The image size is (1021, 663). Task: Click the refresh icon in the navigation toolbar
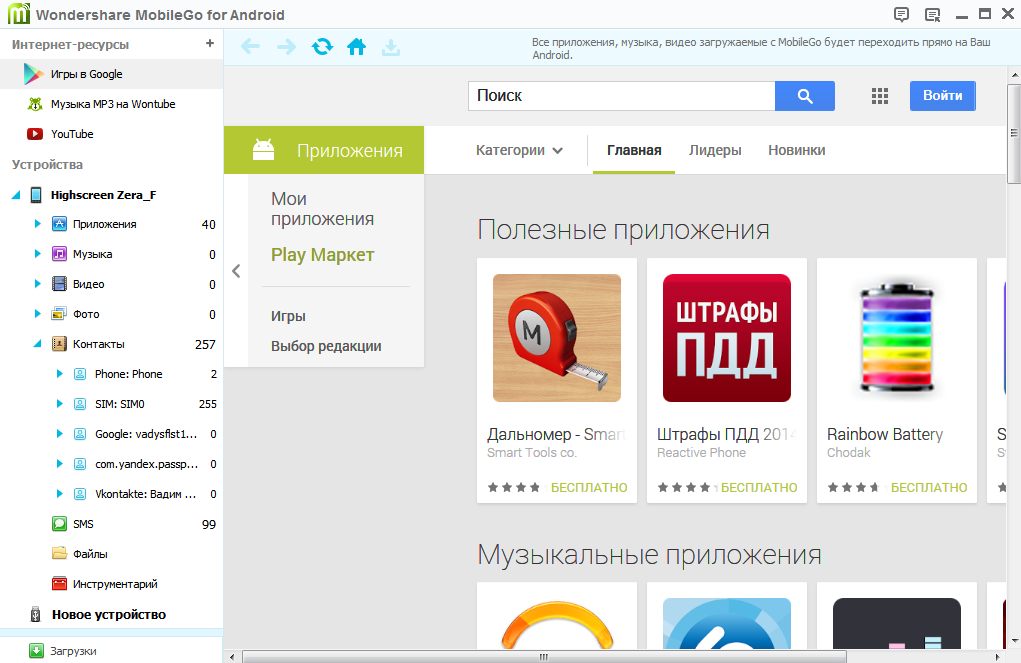pos(322,47)
